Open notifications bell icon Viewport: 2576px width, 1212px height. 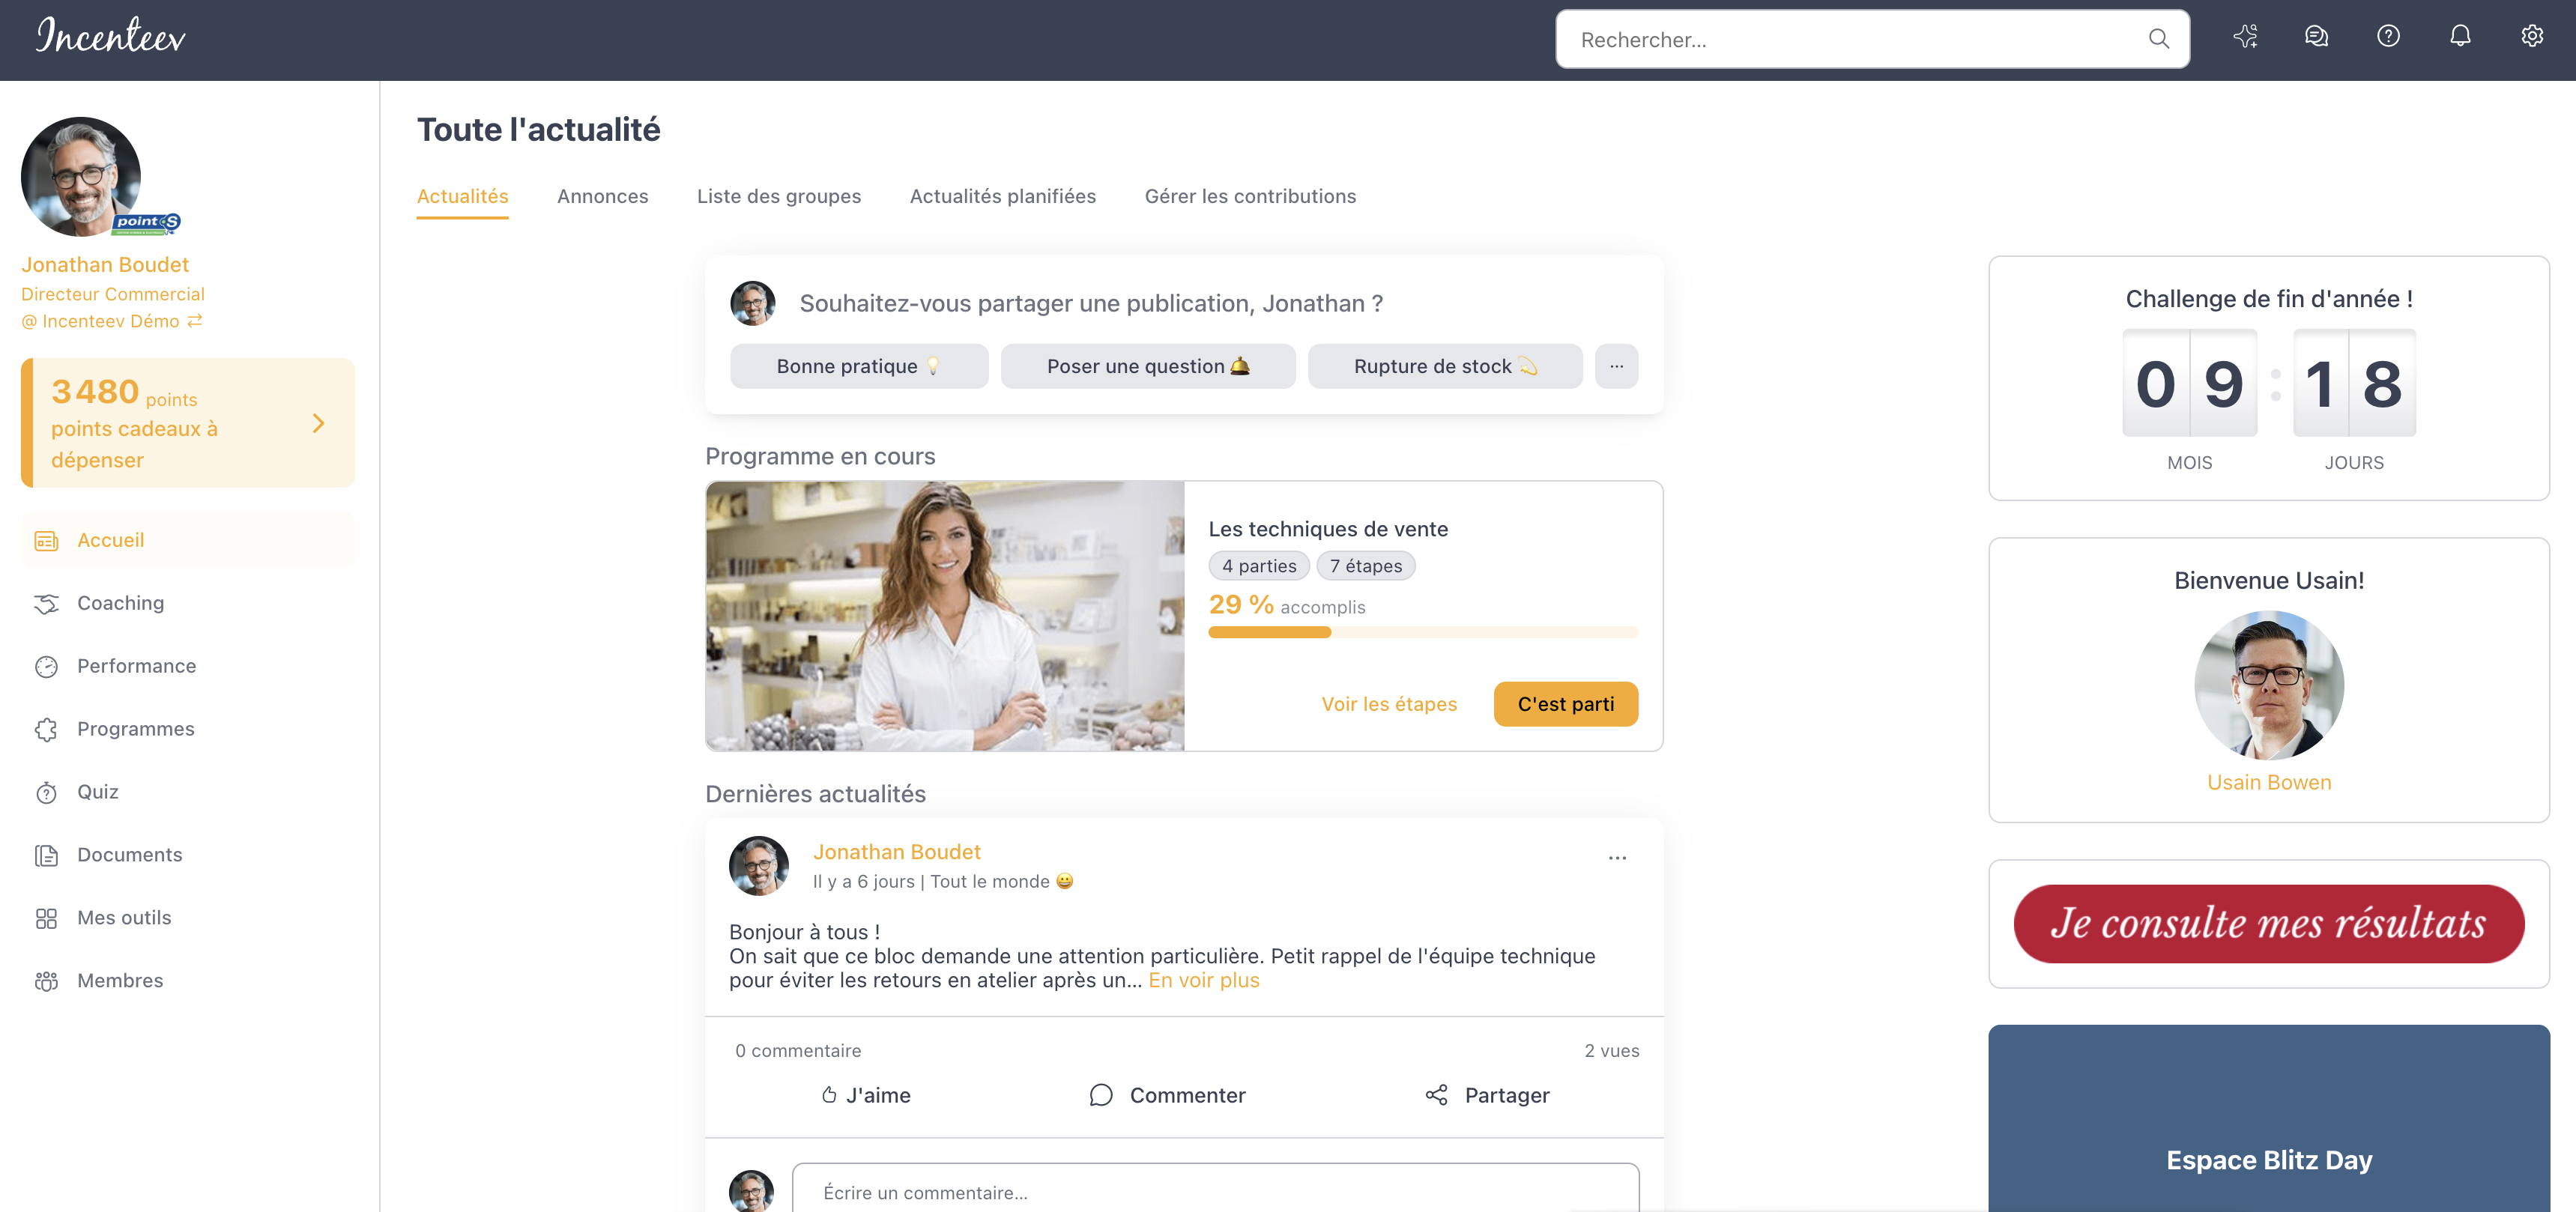pyautogui.click(x=2460, y=37)
